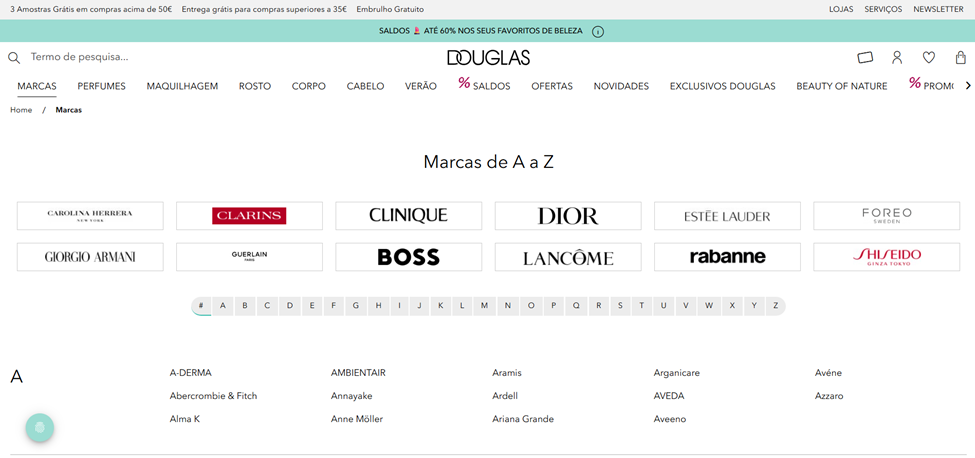This screenshot has width=975, height=458.
Task: Select the # alphabet filter
Action: 201,306
